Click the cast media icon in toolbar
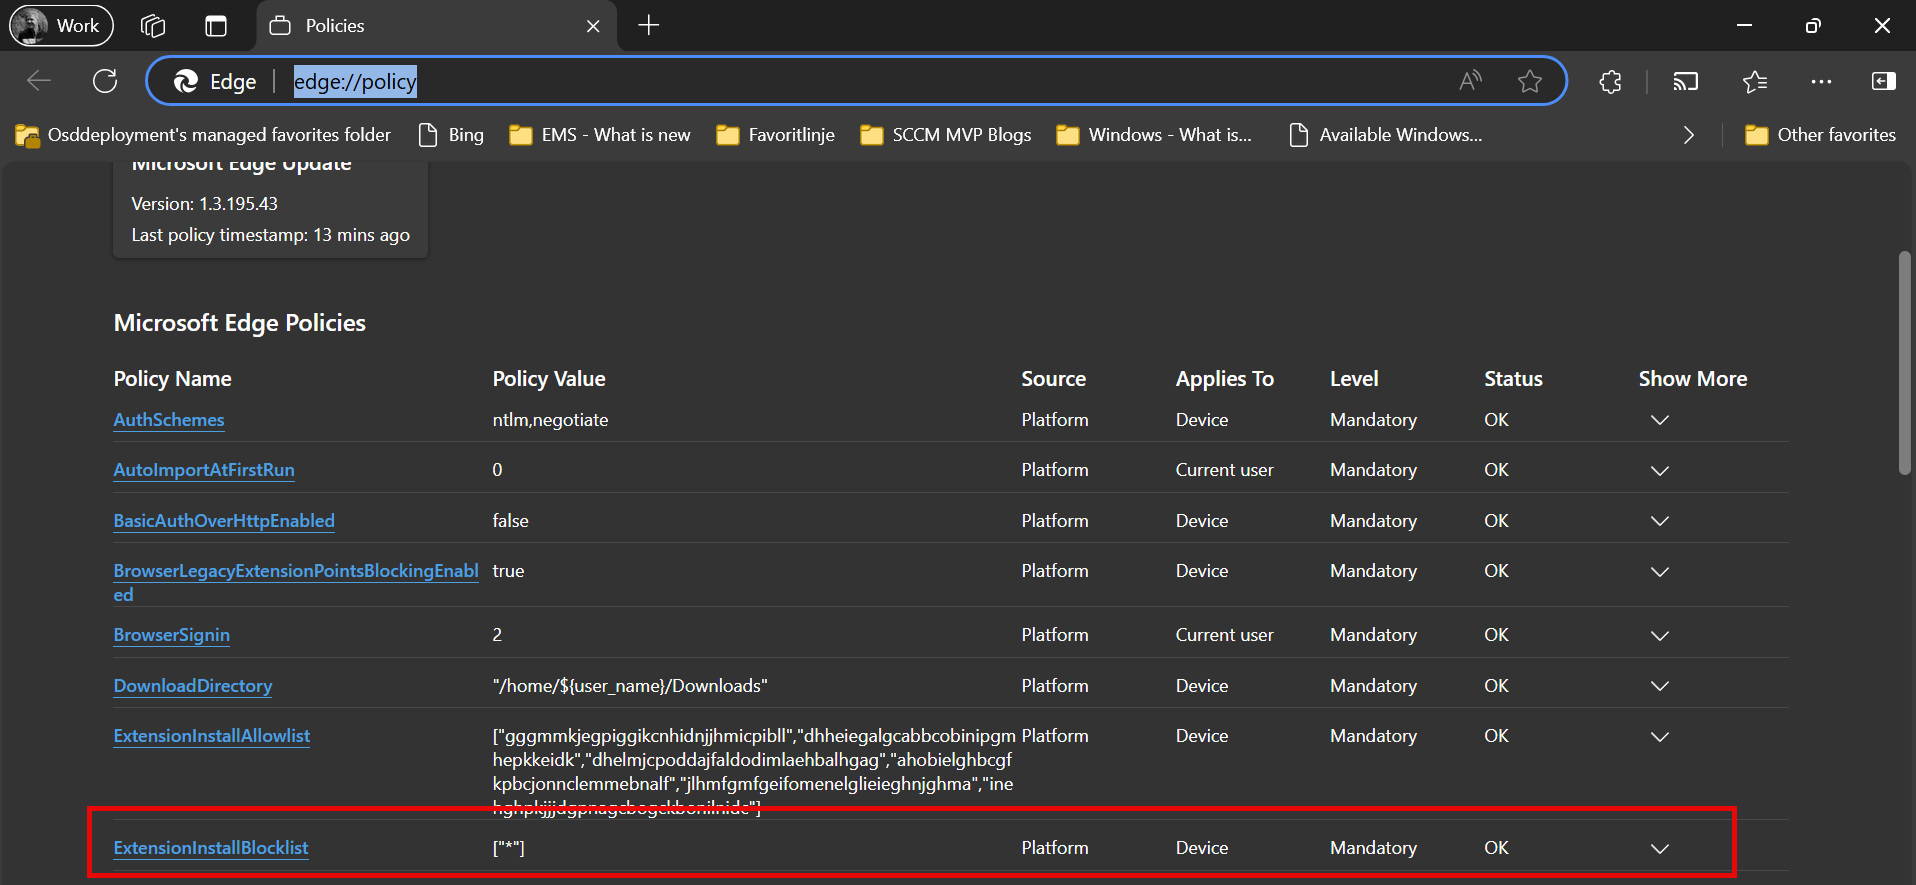The width and height of the screenshot is (1916, 885). (1685, 82)
